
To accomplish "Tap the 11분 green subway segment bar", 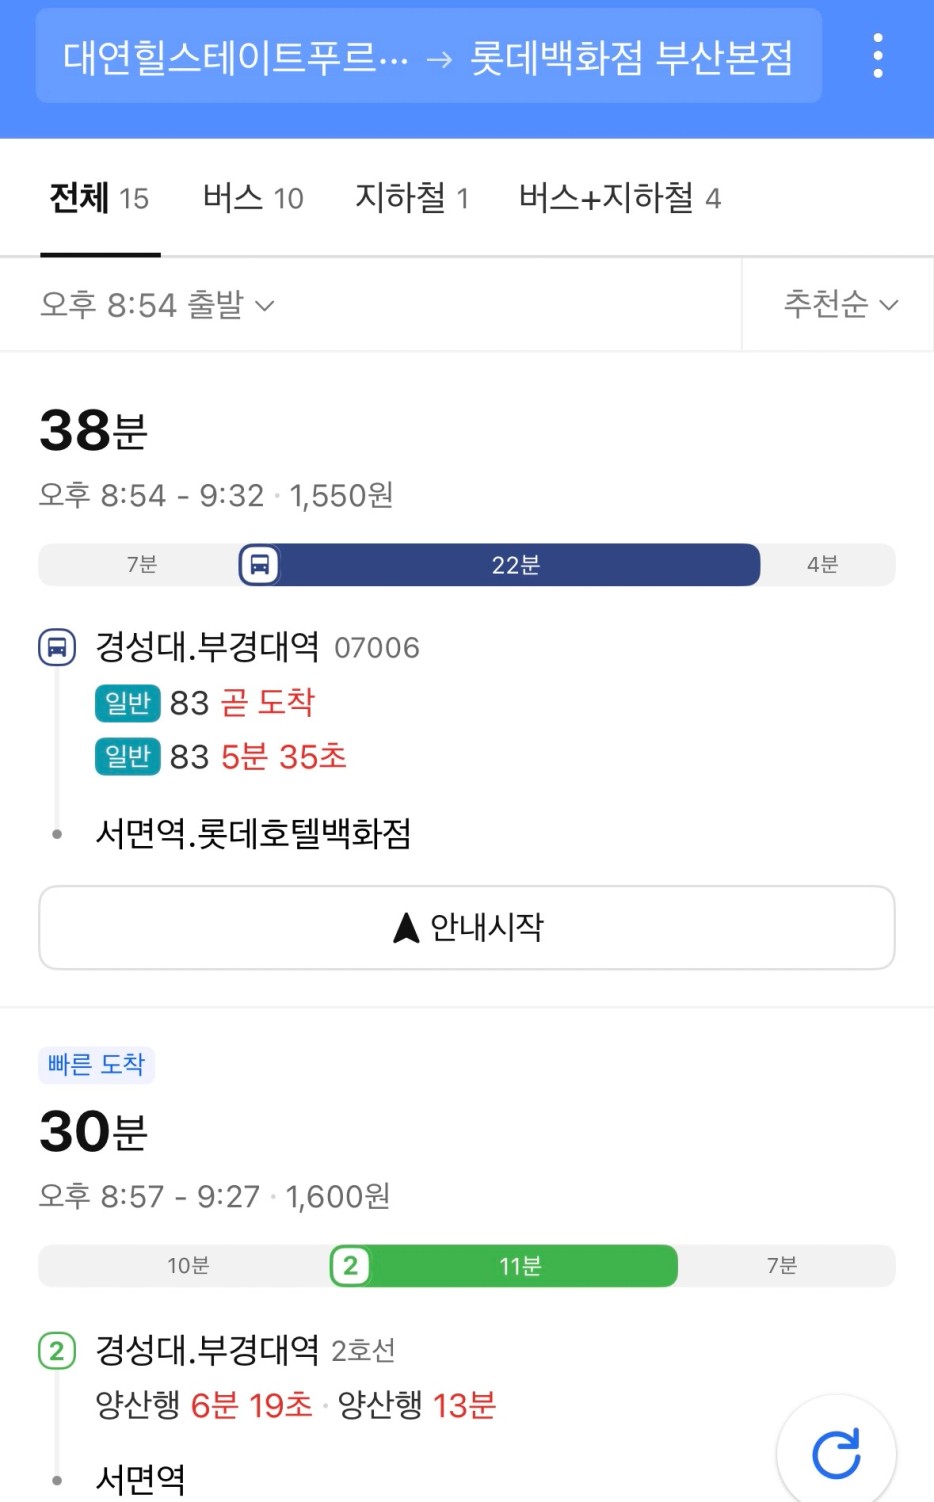I will (504, 1266).
